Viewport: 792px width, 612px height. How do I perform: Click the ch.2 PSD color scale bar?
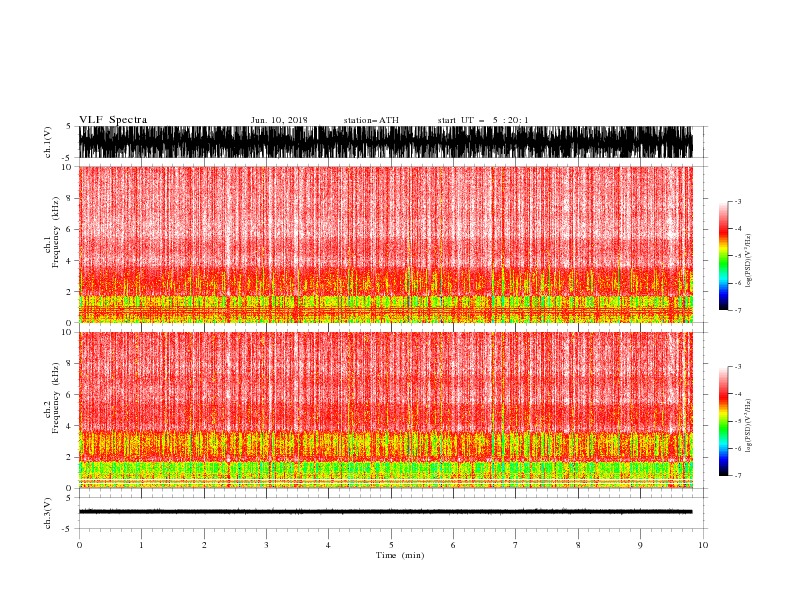(x=723, y=421)
